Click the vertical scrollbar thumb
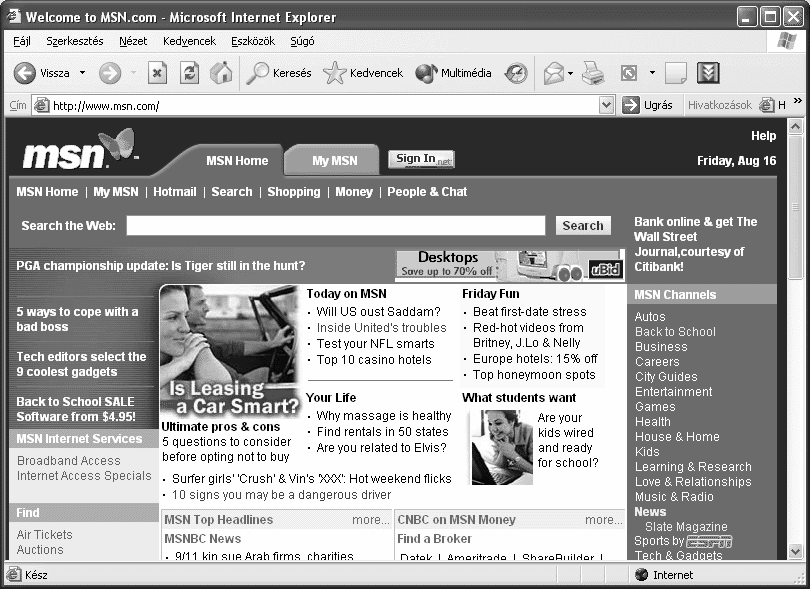 pos(796,207)
